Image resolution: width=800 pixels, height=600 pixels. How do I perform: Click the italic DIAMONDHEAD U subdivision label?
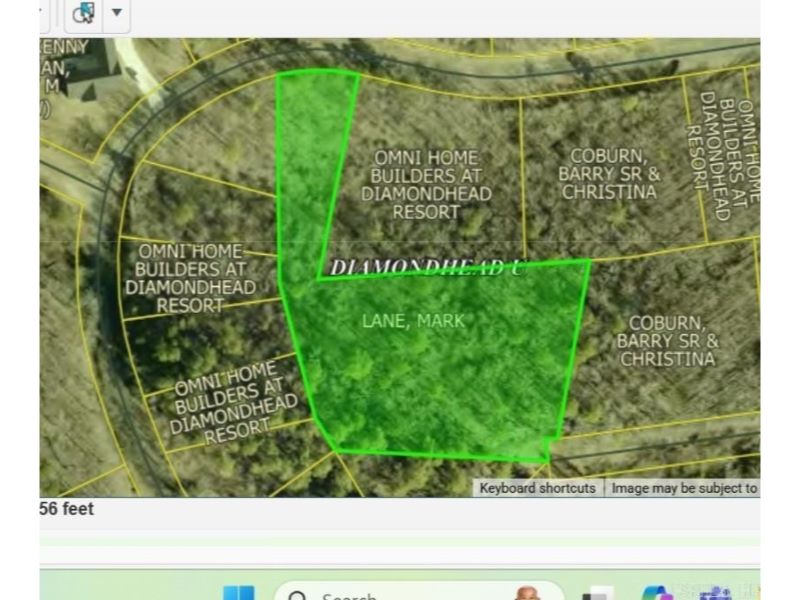pos(425,267)
